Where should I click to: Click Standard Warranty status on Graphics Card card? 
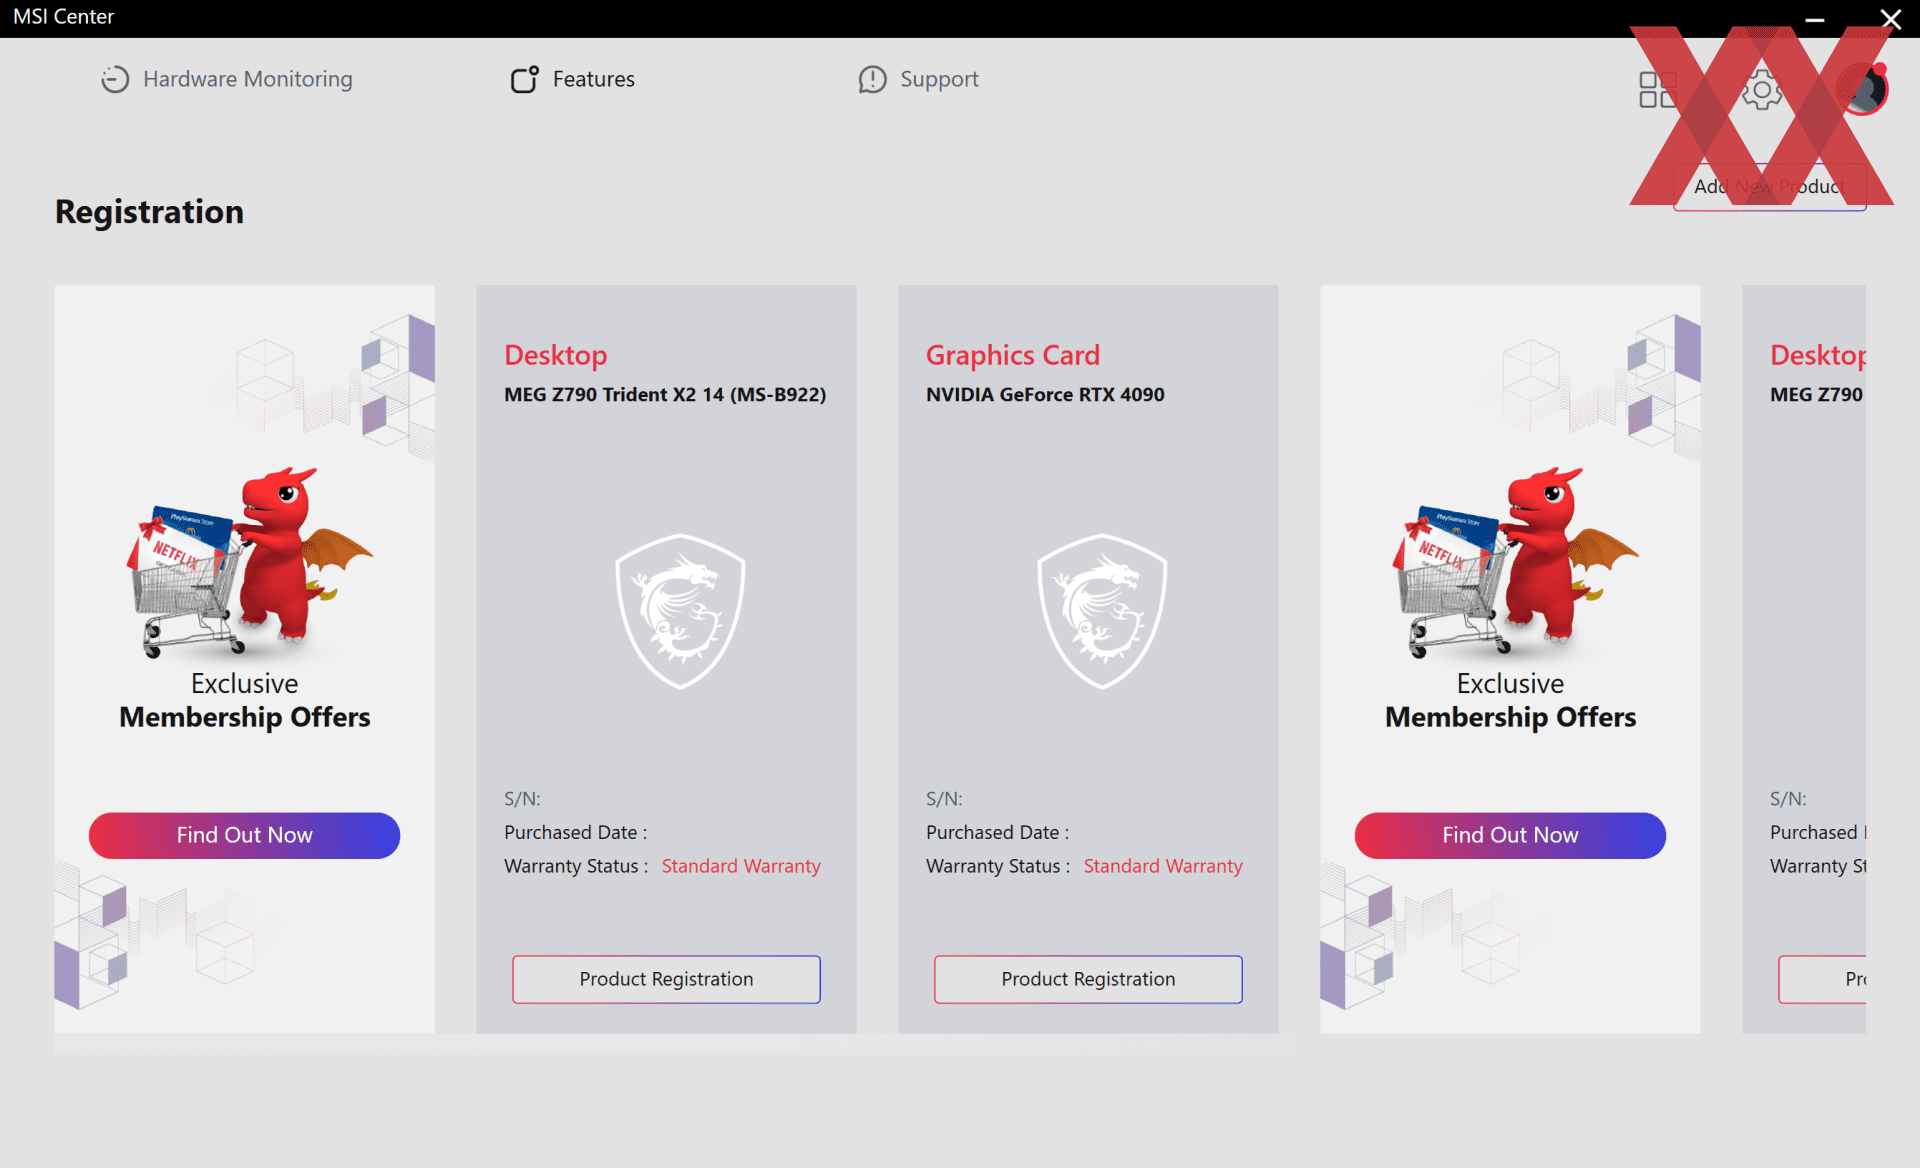(x=1163, y=866)
